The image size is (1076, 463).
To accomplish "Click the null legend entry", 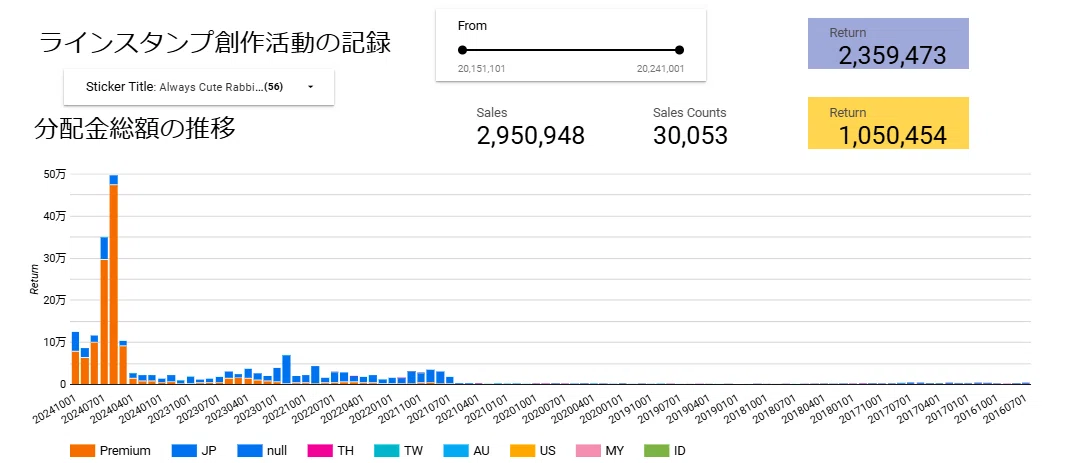I will tap(262, 451).
